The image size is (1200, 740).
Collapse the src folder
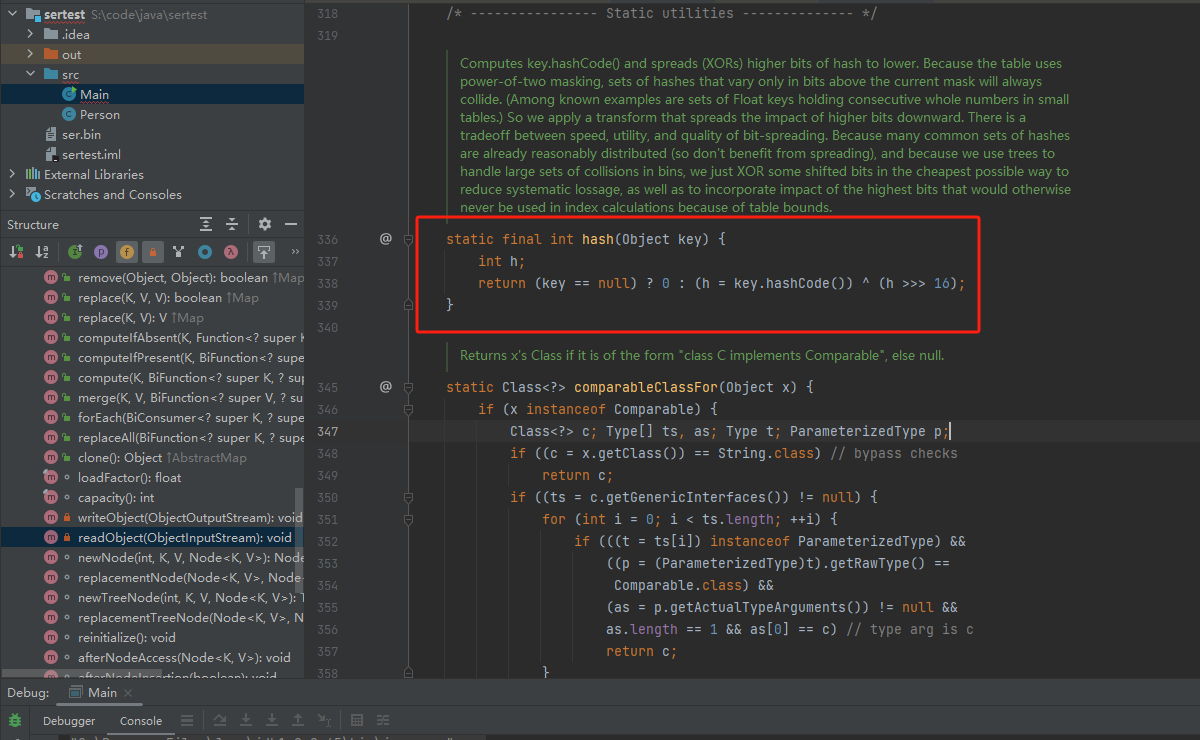point(30,74)
